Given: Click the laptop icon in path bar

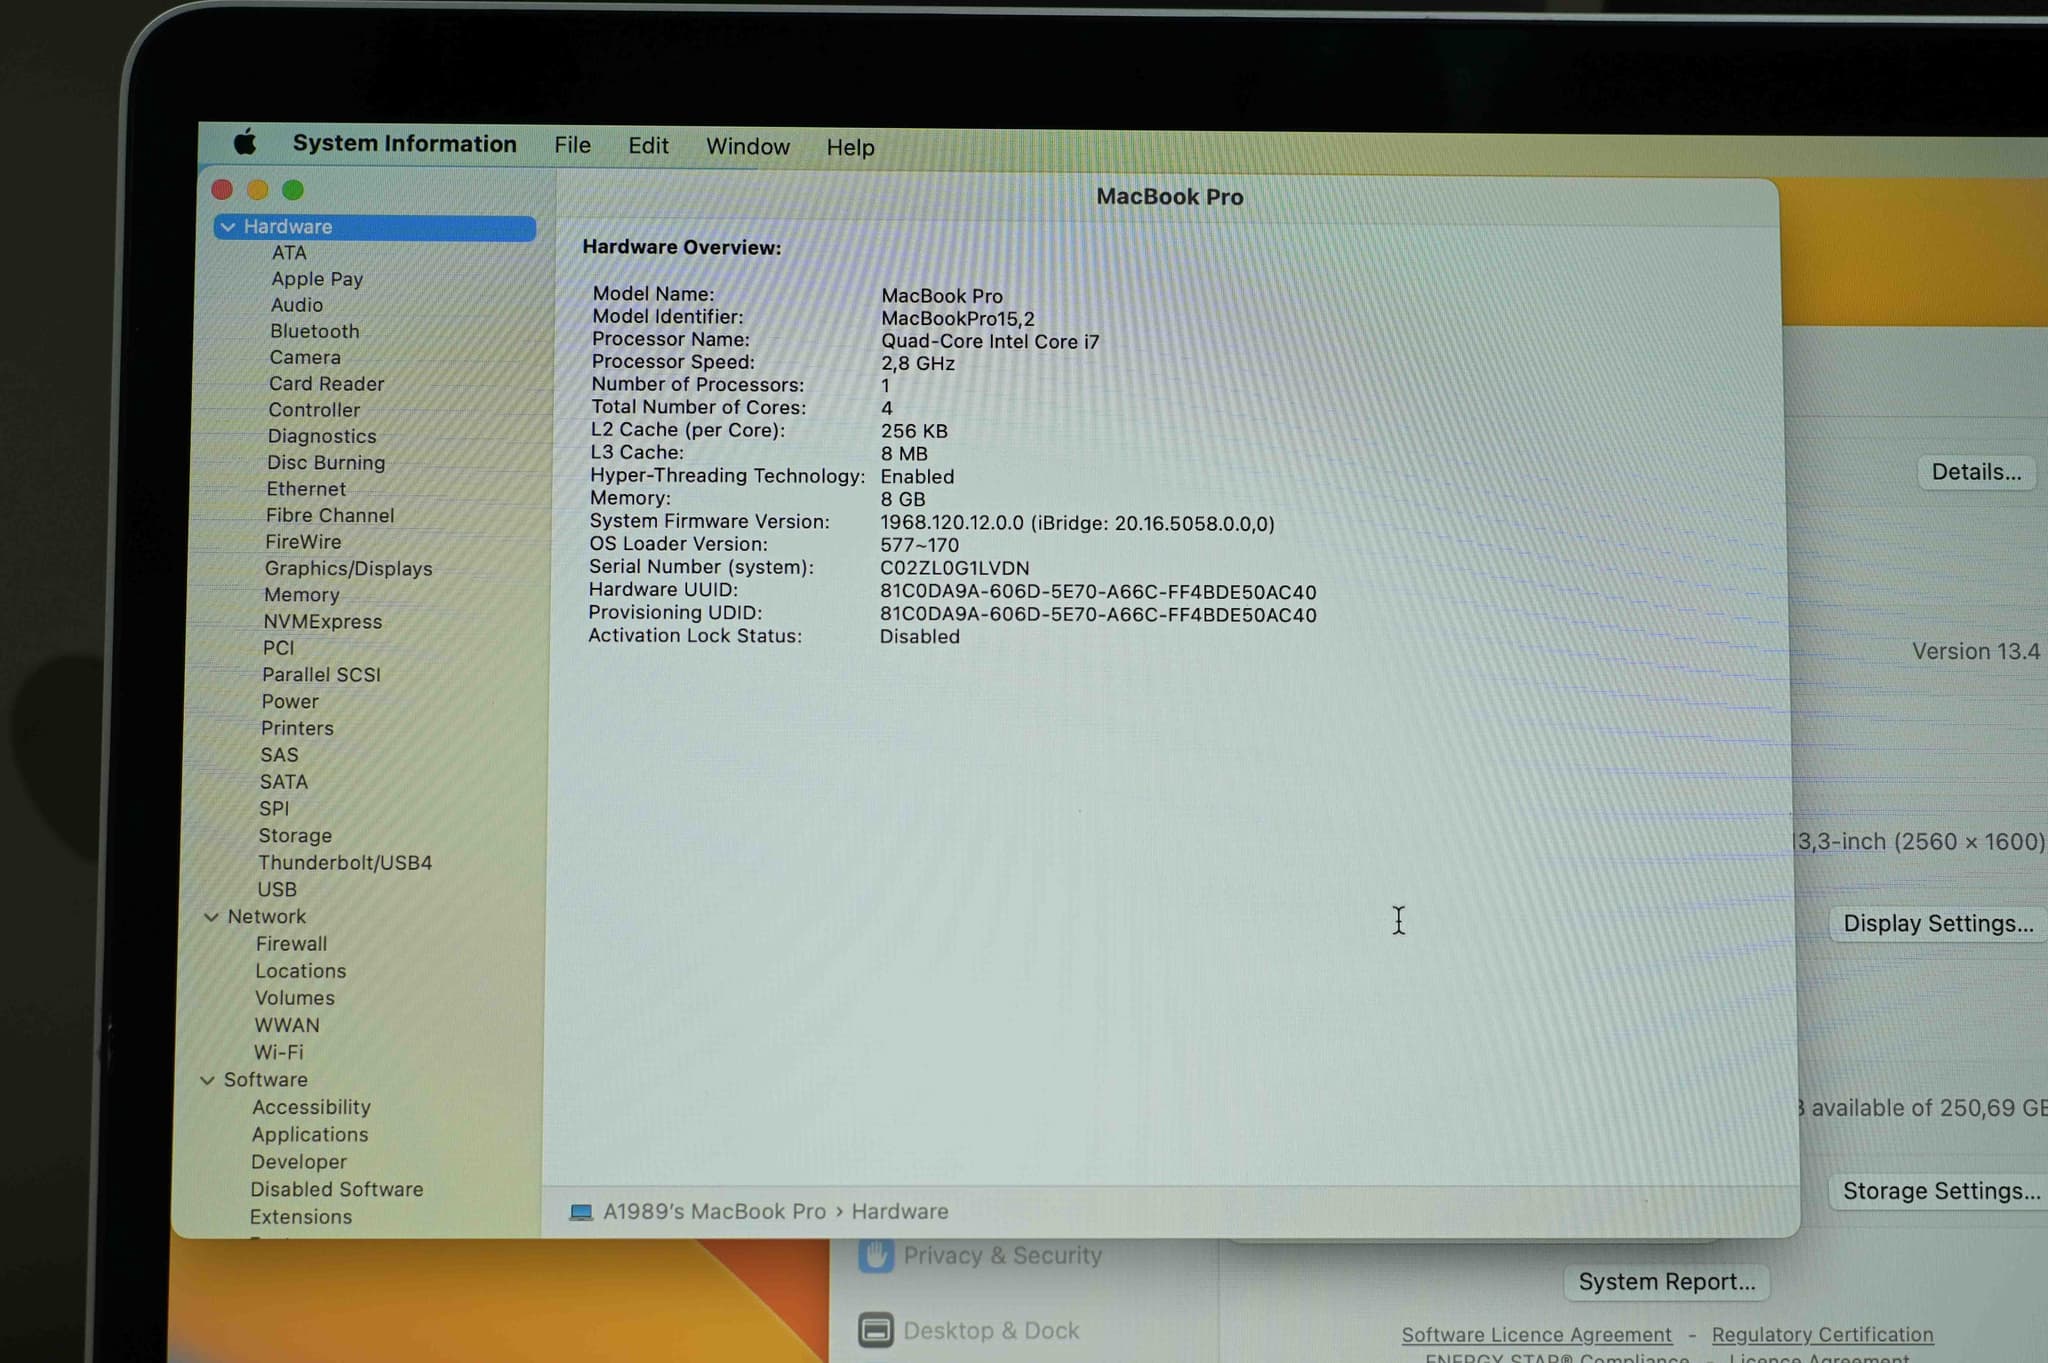Looking at the screenshot, I should click(580, 1212).
